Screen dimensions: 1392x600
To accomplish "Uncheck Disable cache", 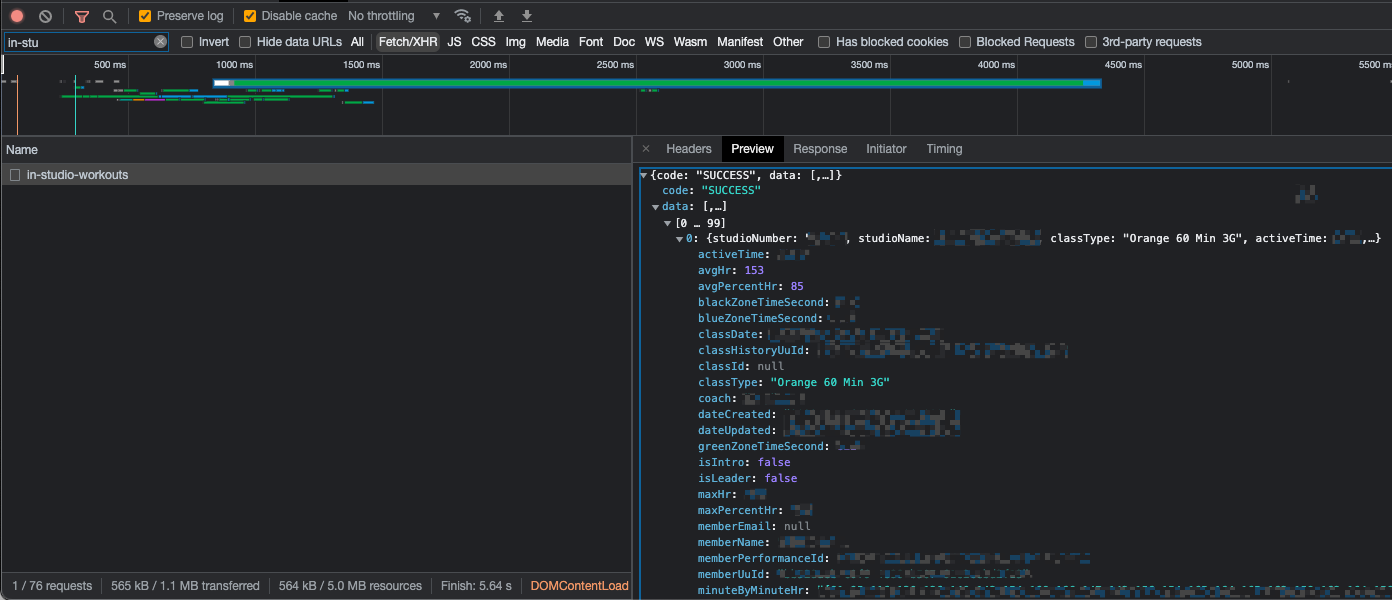I will [250, 16].
